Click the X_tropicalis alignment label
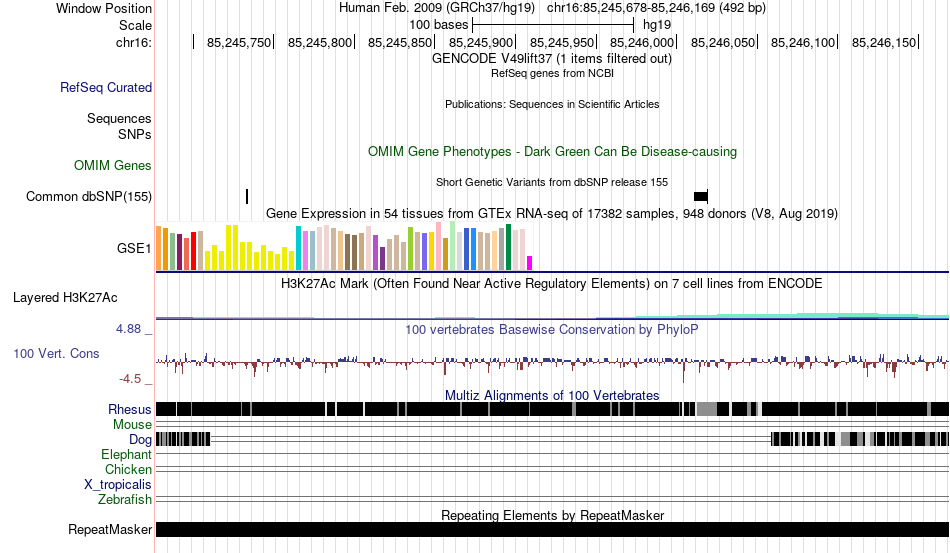Image resolution: width=950 pixels, height=553 pixels. [x=118, y=485]
